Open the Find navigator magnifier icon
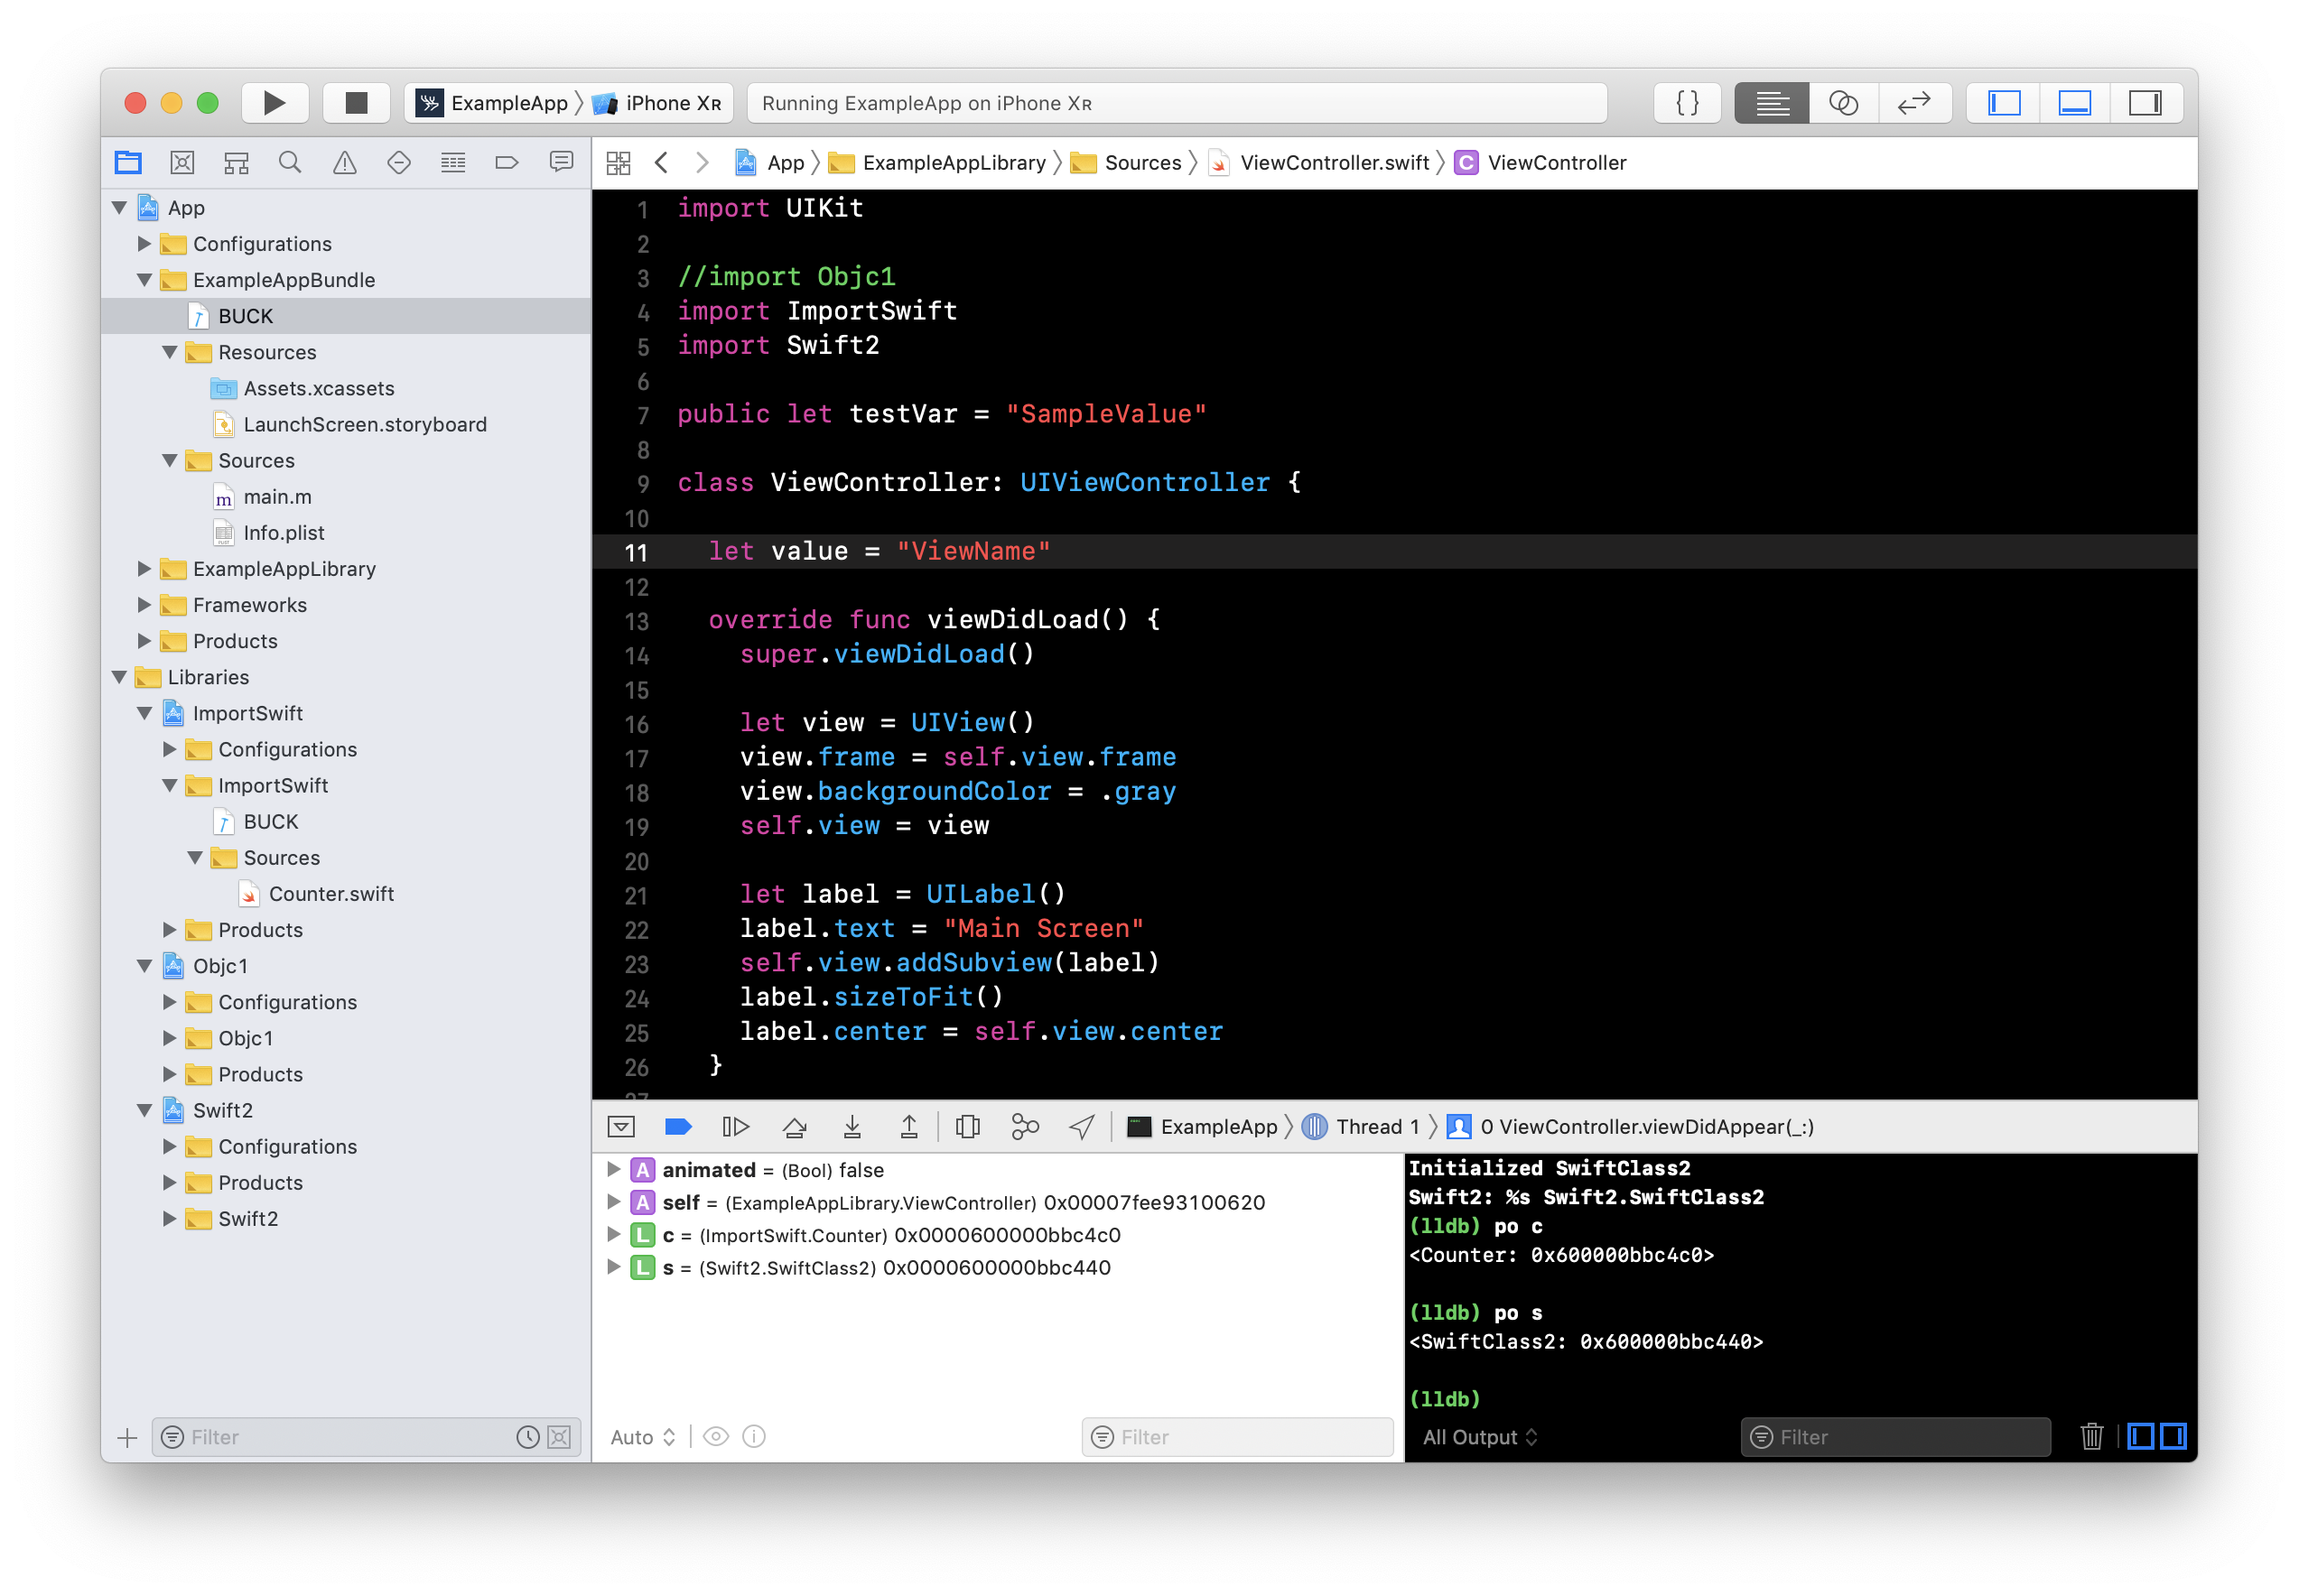Viewport: 2299px width, 1596px height. click(x=290, y=162)
